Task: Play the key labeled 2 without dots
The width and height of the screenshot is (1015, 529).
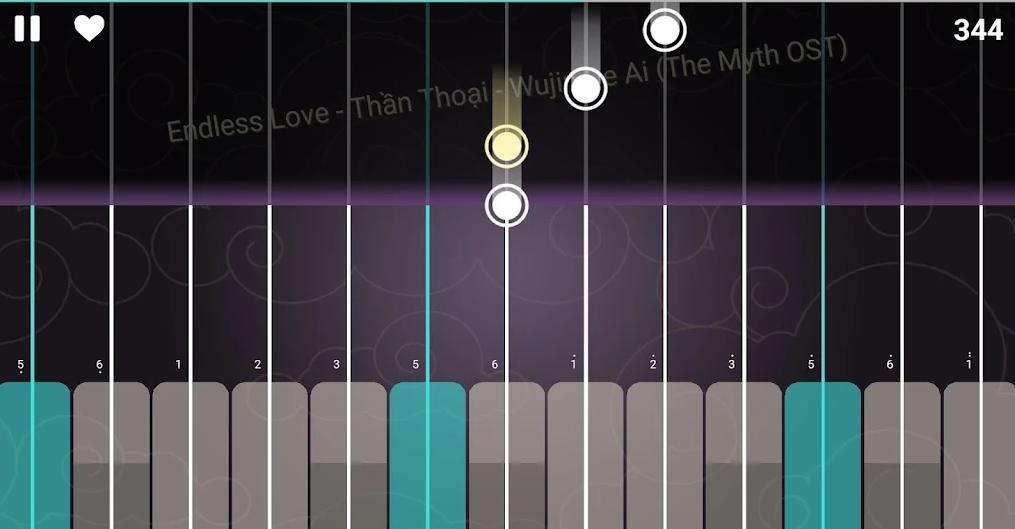Action: click(x=269, y=455)
